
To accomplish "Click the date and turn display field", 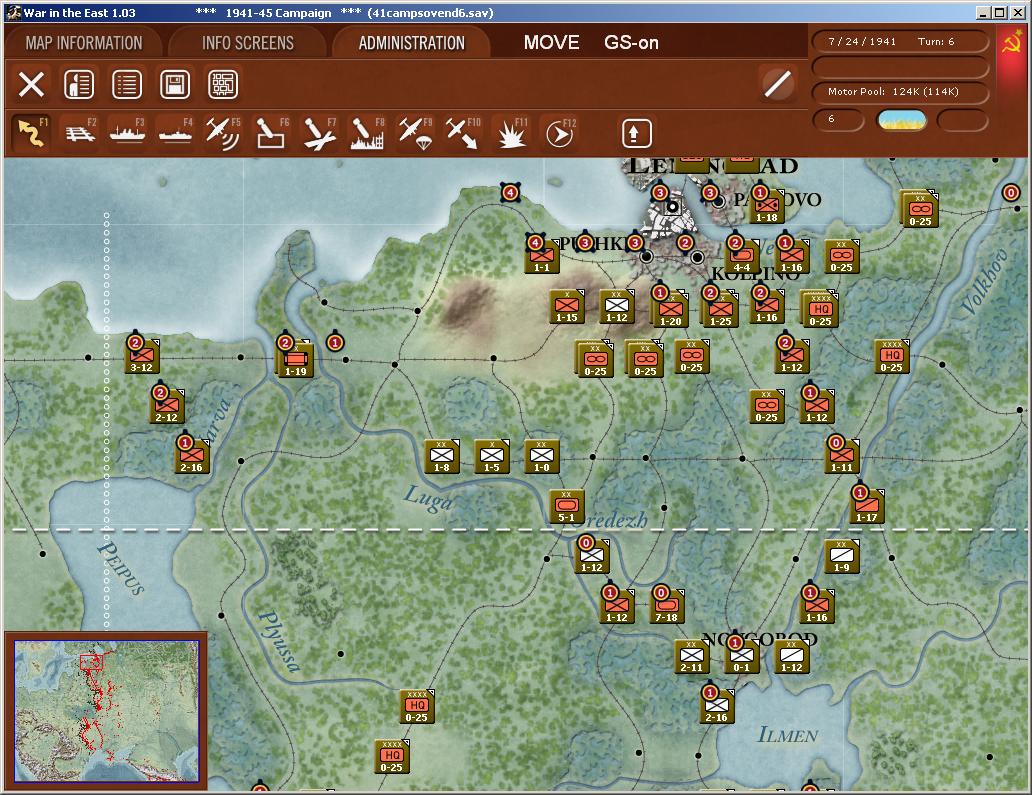I will click(x=900, y=41).
